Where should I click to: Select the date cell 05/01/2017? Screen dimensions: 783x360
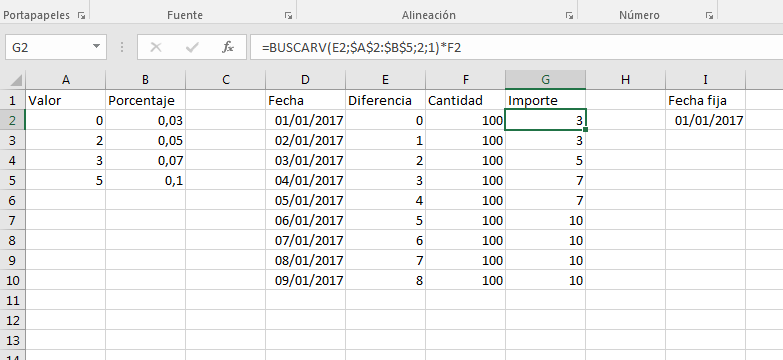click(305, 200)
